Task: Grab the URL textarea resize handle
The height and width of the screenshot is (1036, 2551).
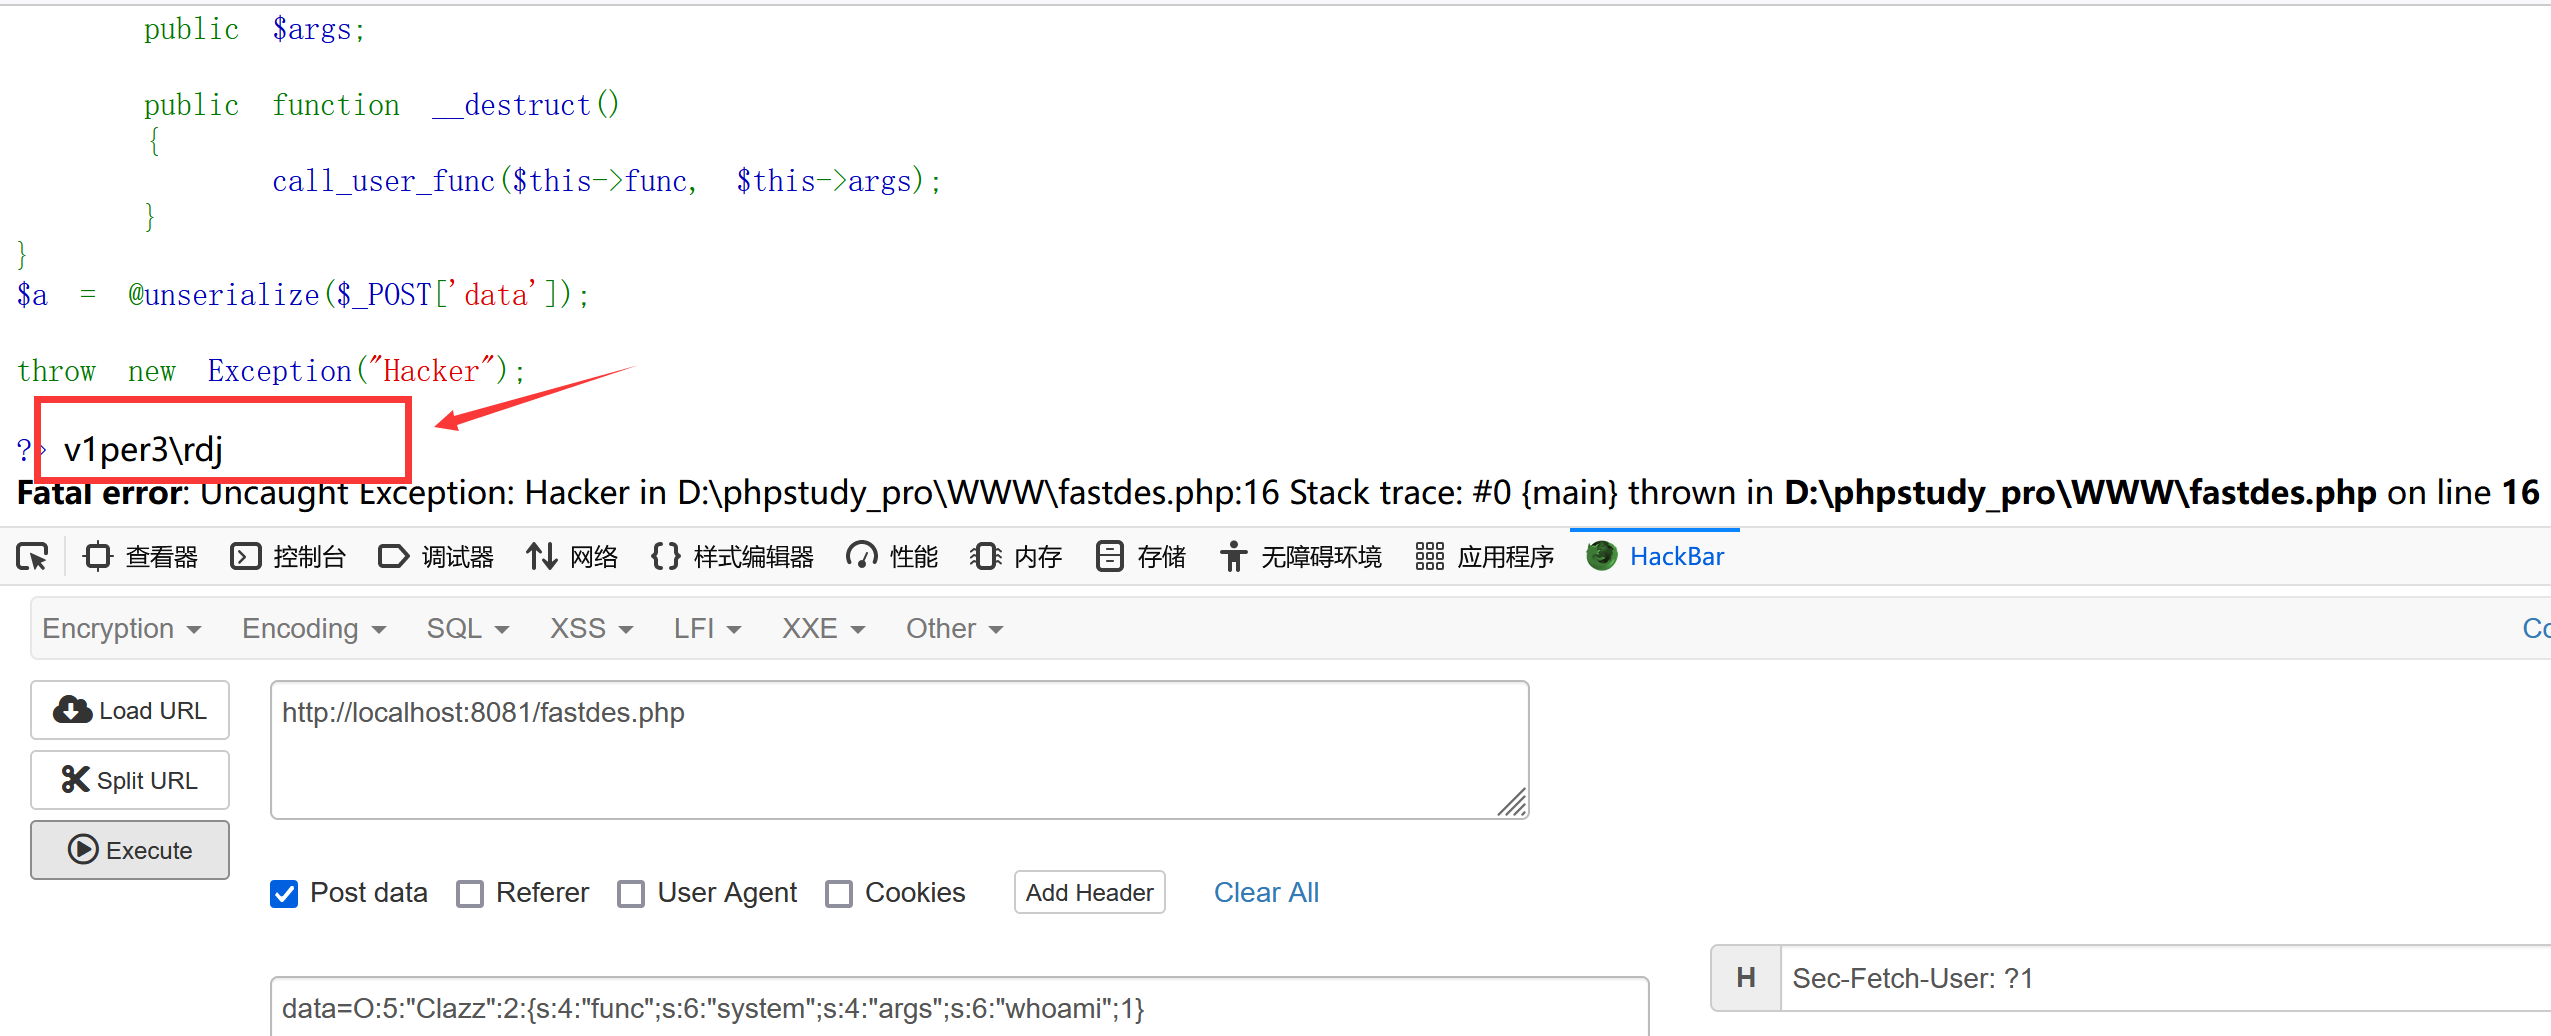Action: point(1512,802)
